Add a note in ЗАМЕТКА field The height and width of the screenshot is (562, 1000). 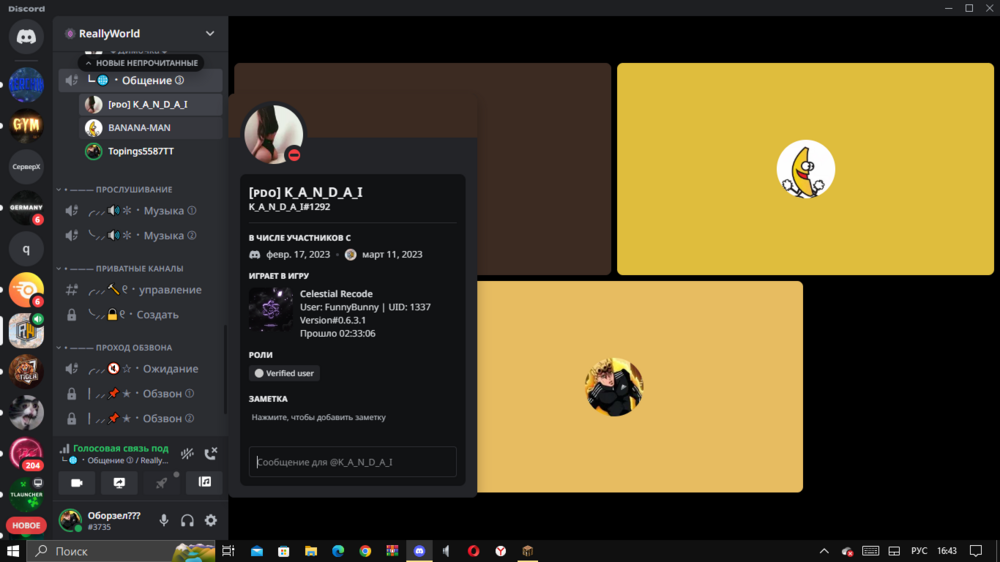[x=352, y=417]
